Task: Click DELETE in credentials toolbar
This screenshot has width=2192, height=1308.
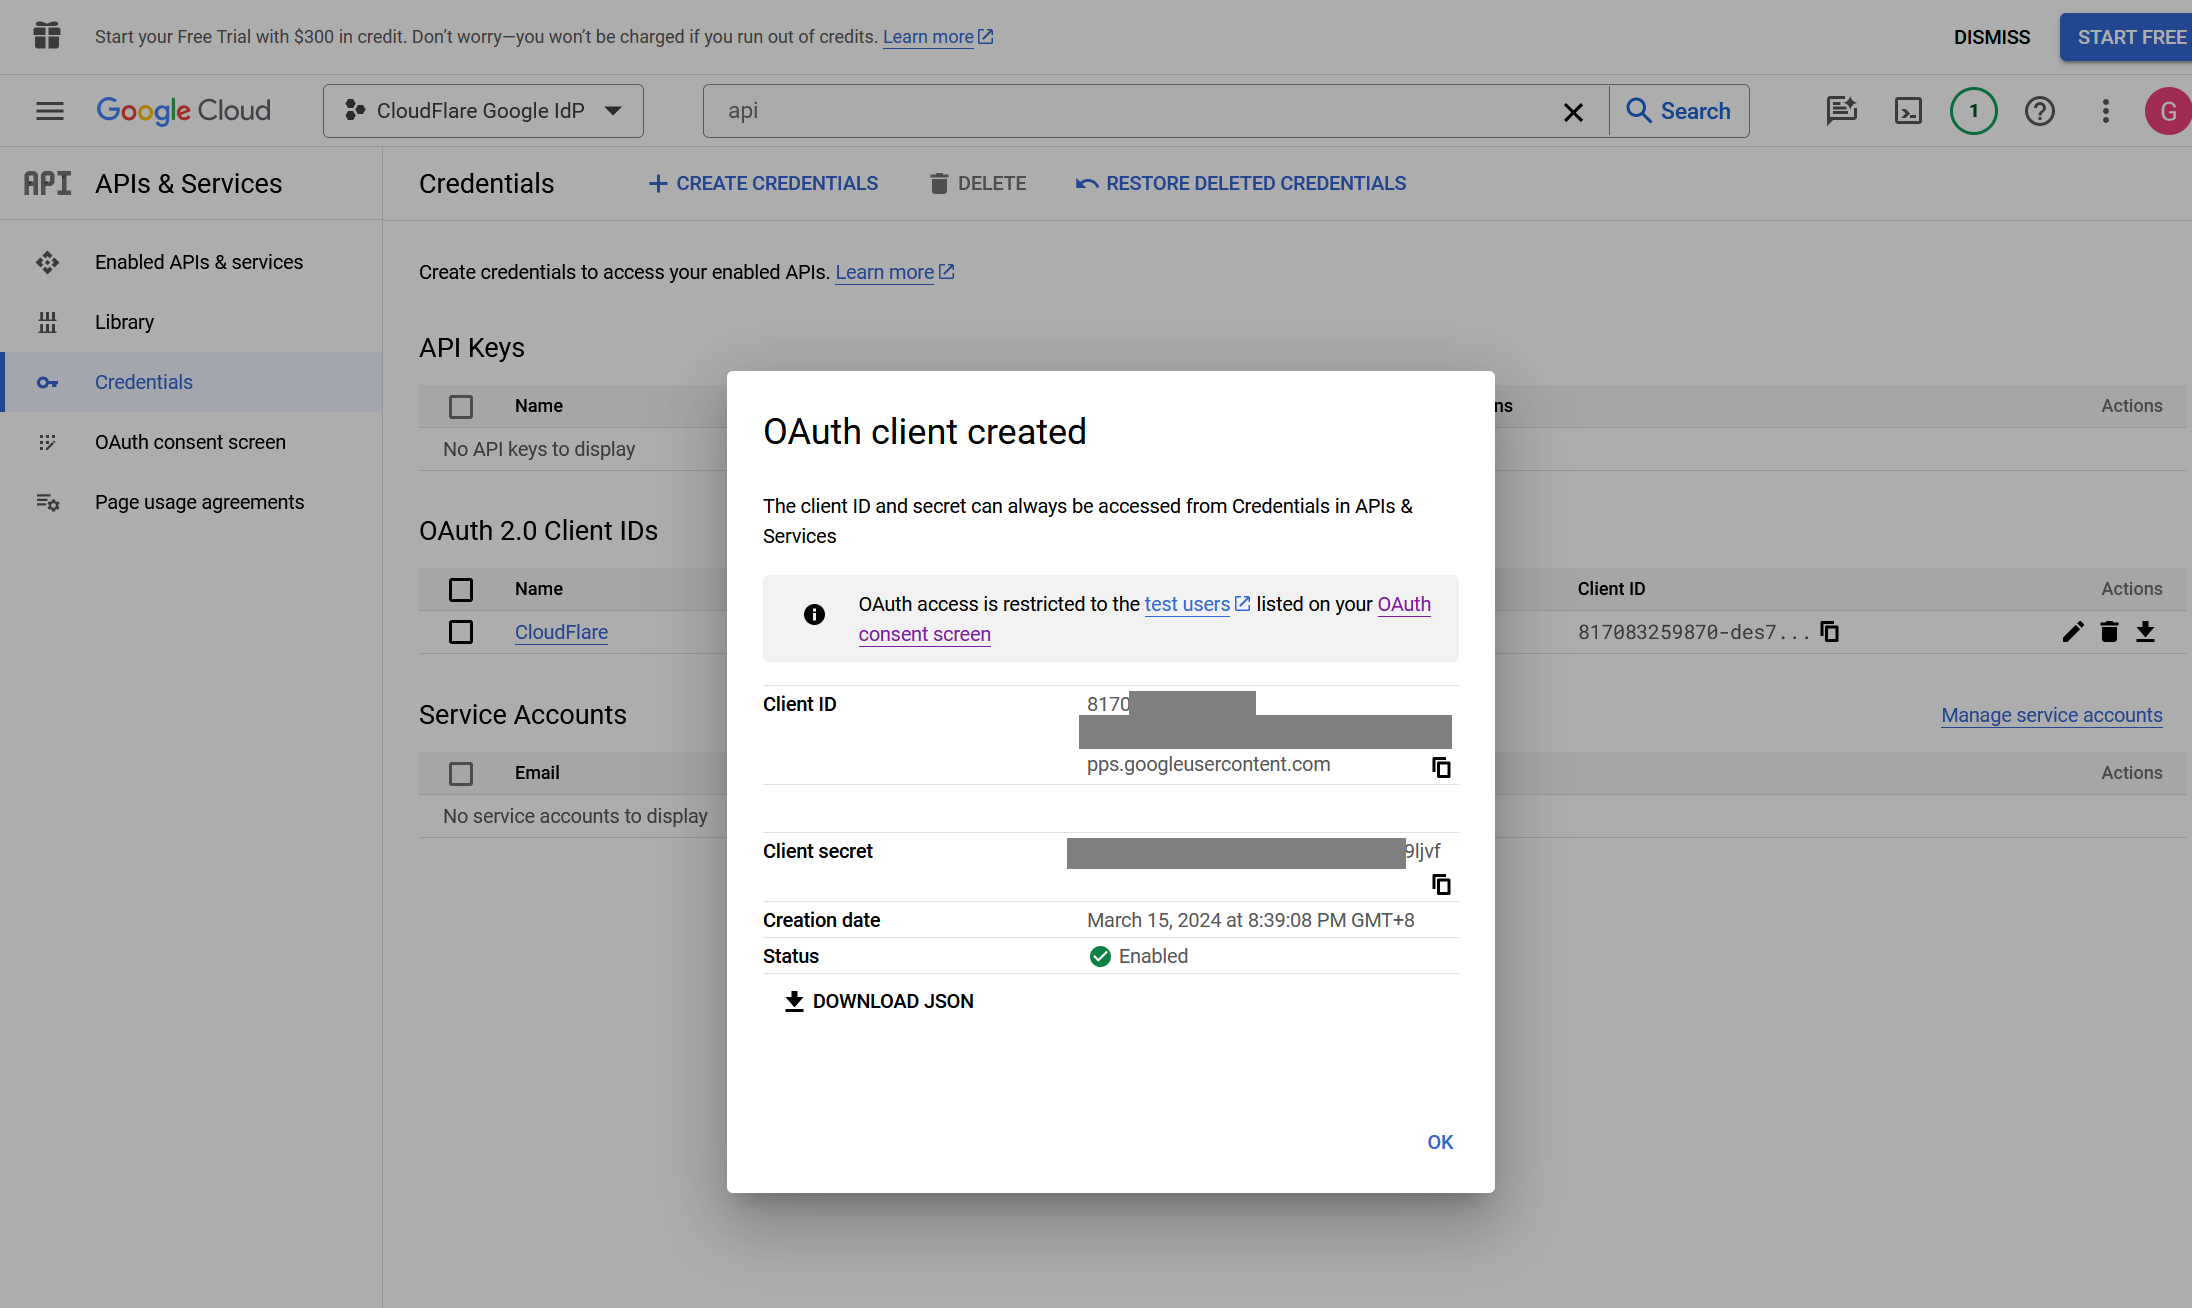Action: (x=978, y=183)
